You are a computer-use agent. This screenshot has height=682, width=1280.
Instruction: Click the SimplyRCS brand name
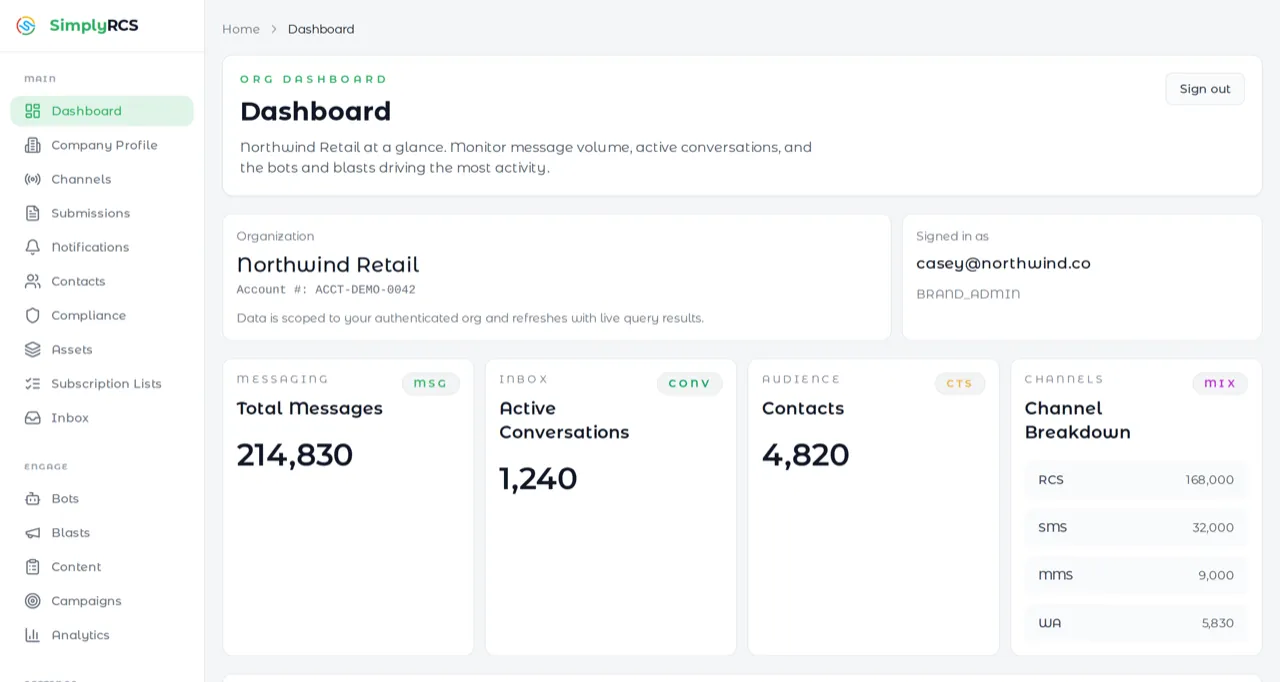click(x=94, y=26)
